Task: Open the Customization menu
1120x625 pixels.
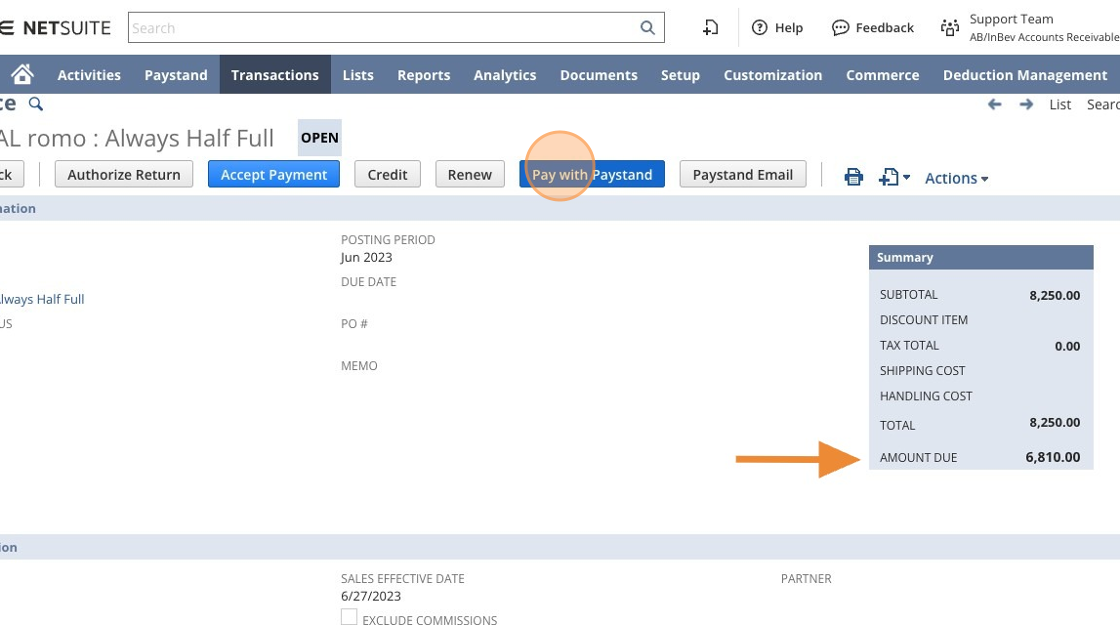Action: (x=773, y=75)
